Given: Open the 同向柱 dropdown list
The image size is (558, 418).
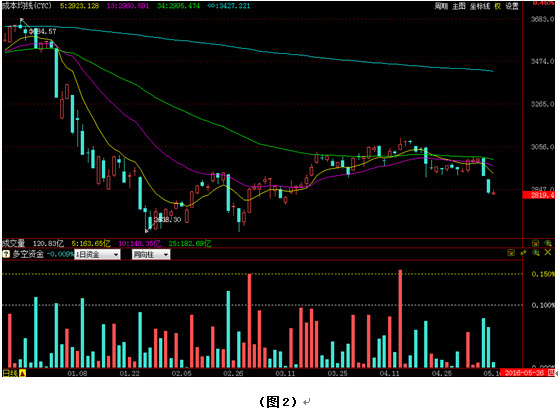Looking at the screenshot, I should point(151,254).
